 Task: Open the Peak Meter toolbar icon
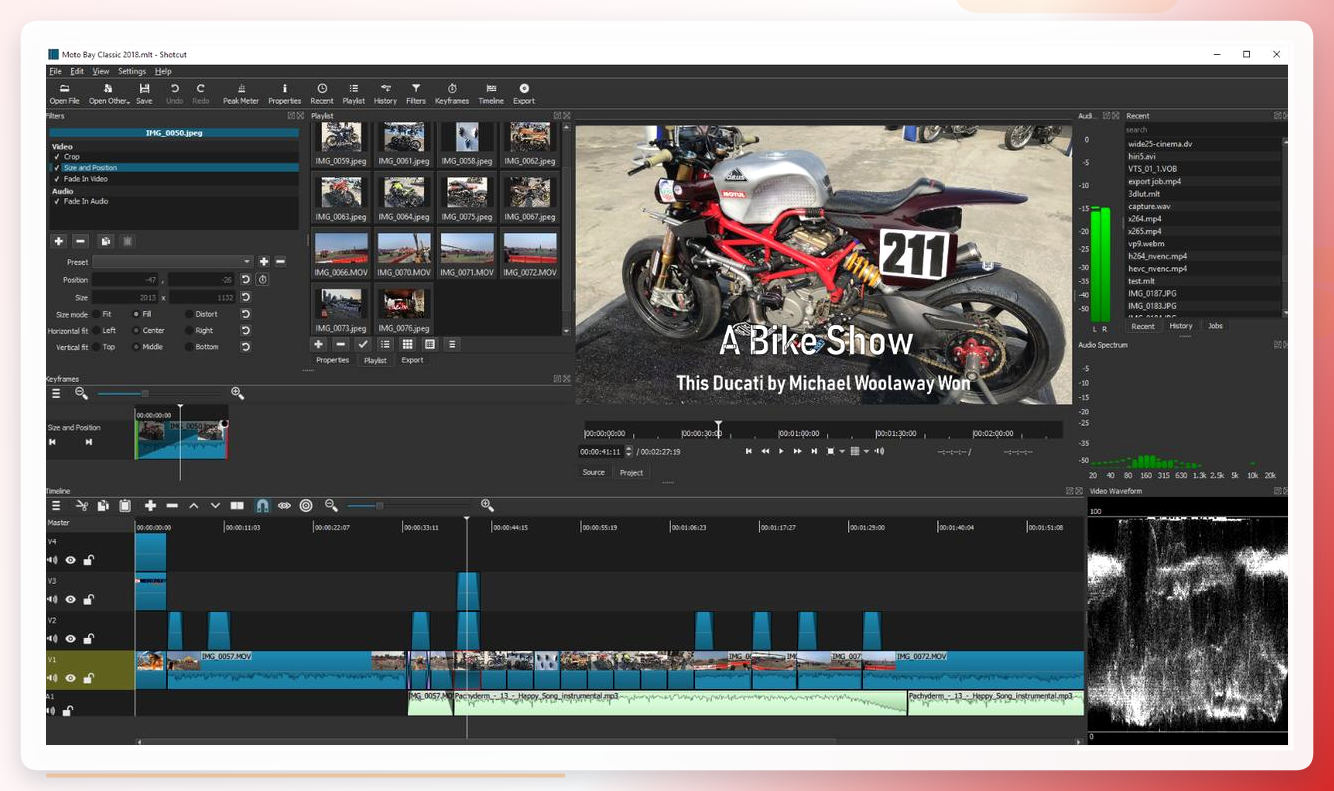coord(240,94)
